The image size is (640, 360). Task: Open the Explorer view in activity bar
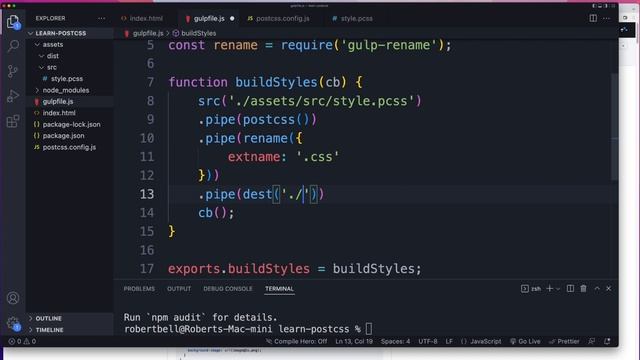[13, 22]
